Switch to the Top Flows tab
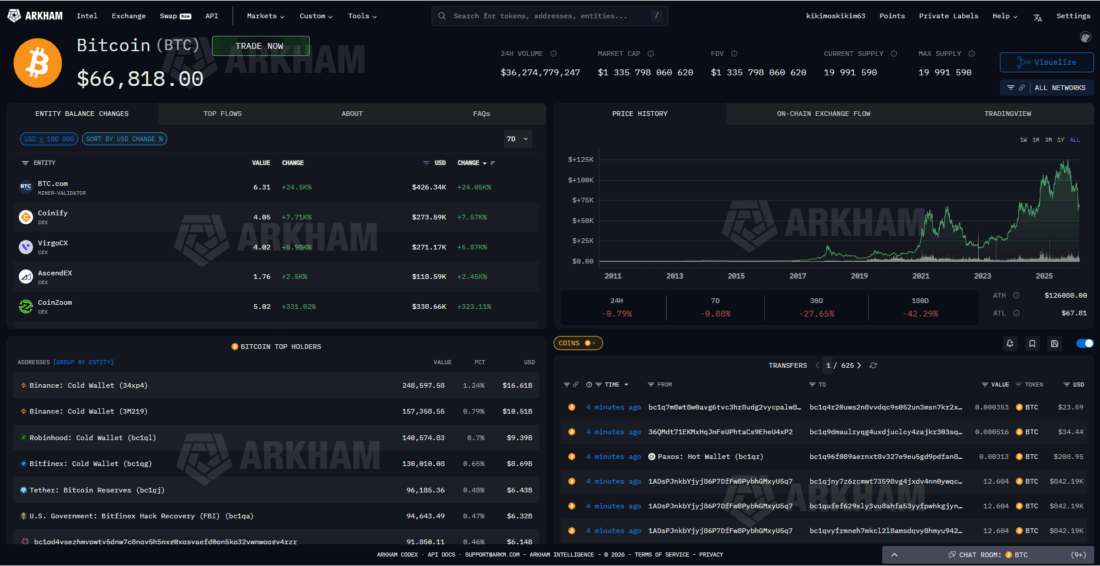 pos(223,114)
